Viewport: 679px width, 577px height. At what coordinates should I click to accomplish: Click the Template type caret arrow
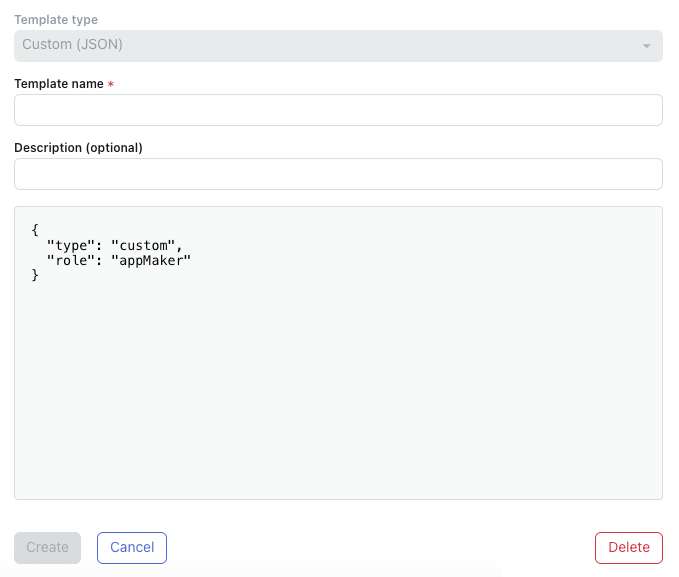click(646, 46)
